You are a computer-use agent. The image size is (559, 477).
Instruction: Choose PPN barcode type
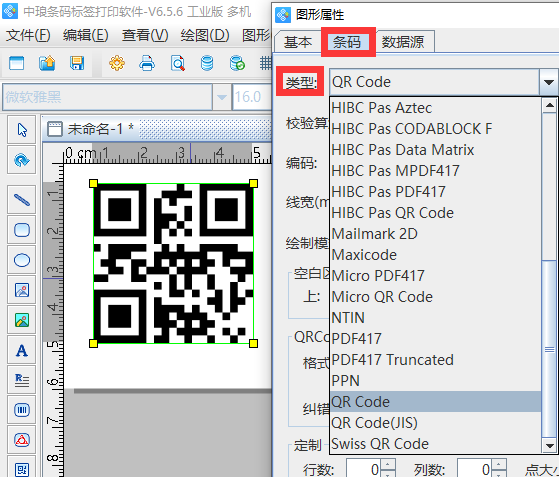click(435, 381)
